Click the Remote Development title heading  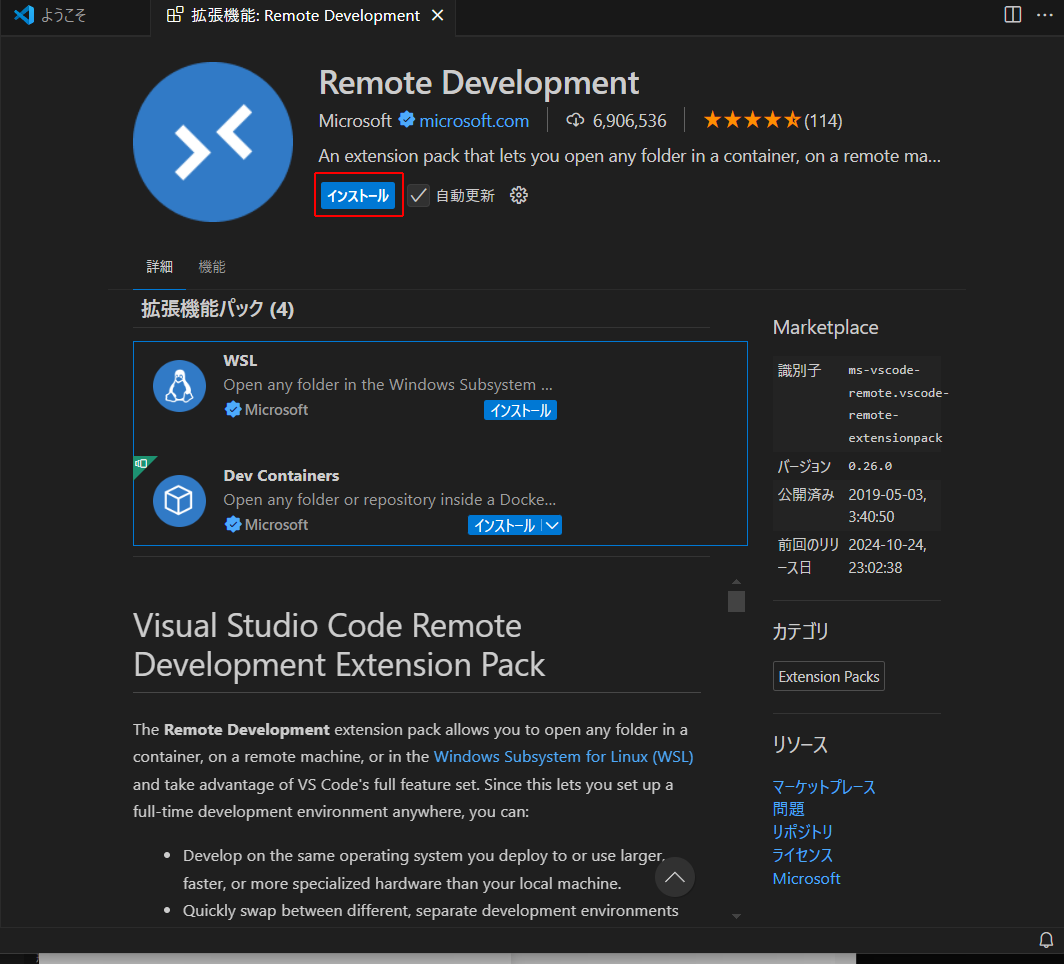[478, 83]
